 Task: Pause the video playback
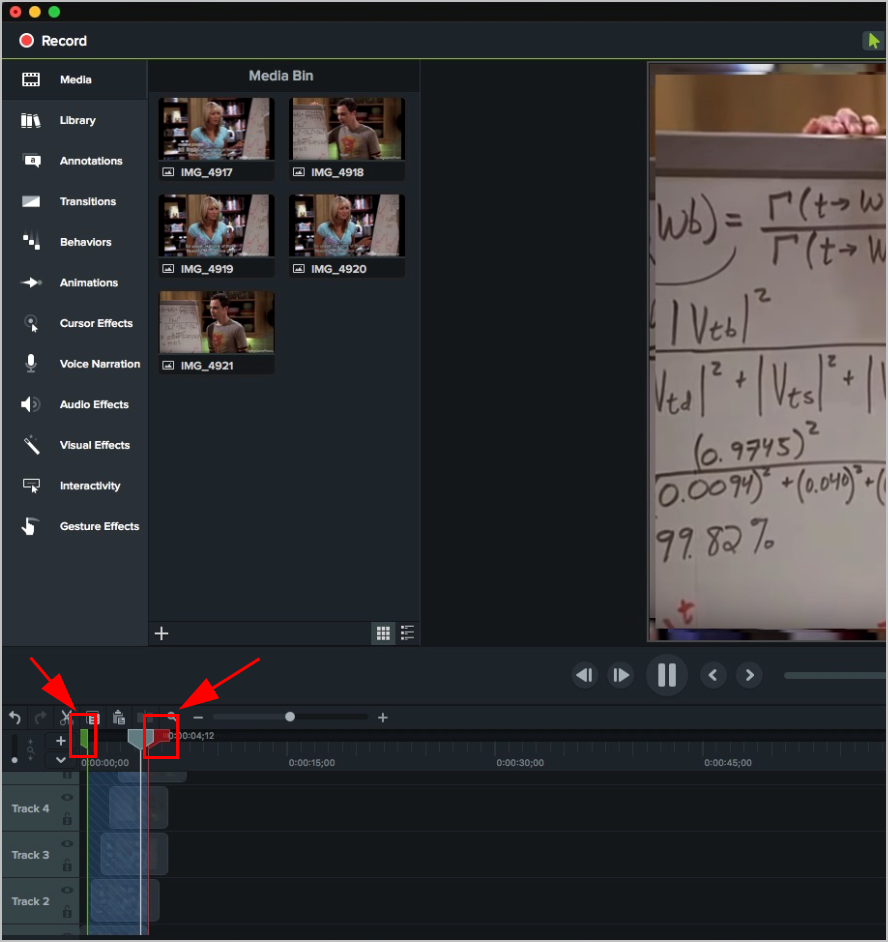[x=667, y=675]
